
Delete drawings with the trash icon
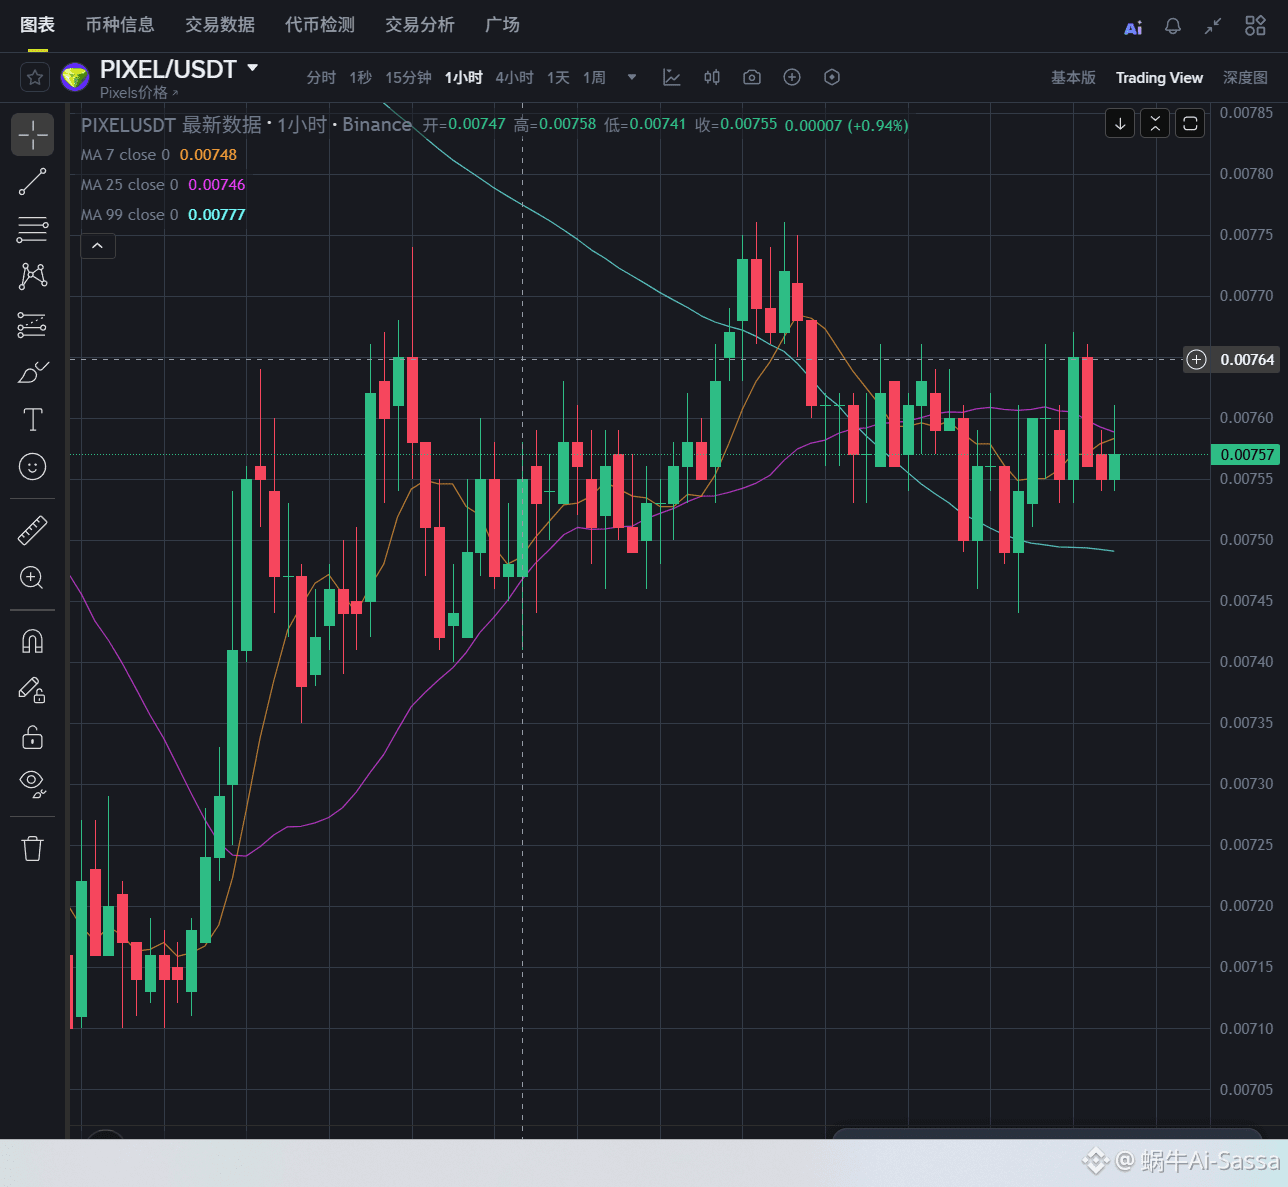point(32,848)
